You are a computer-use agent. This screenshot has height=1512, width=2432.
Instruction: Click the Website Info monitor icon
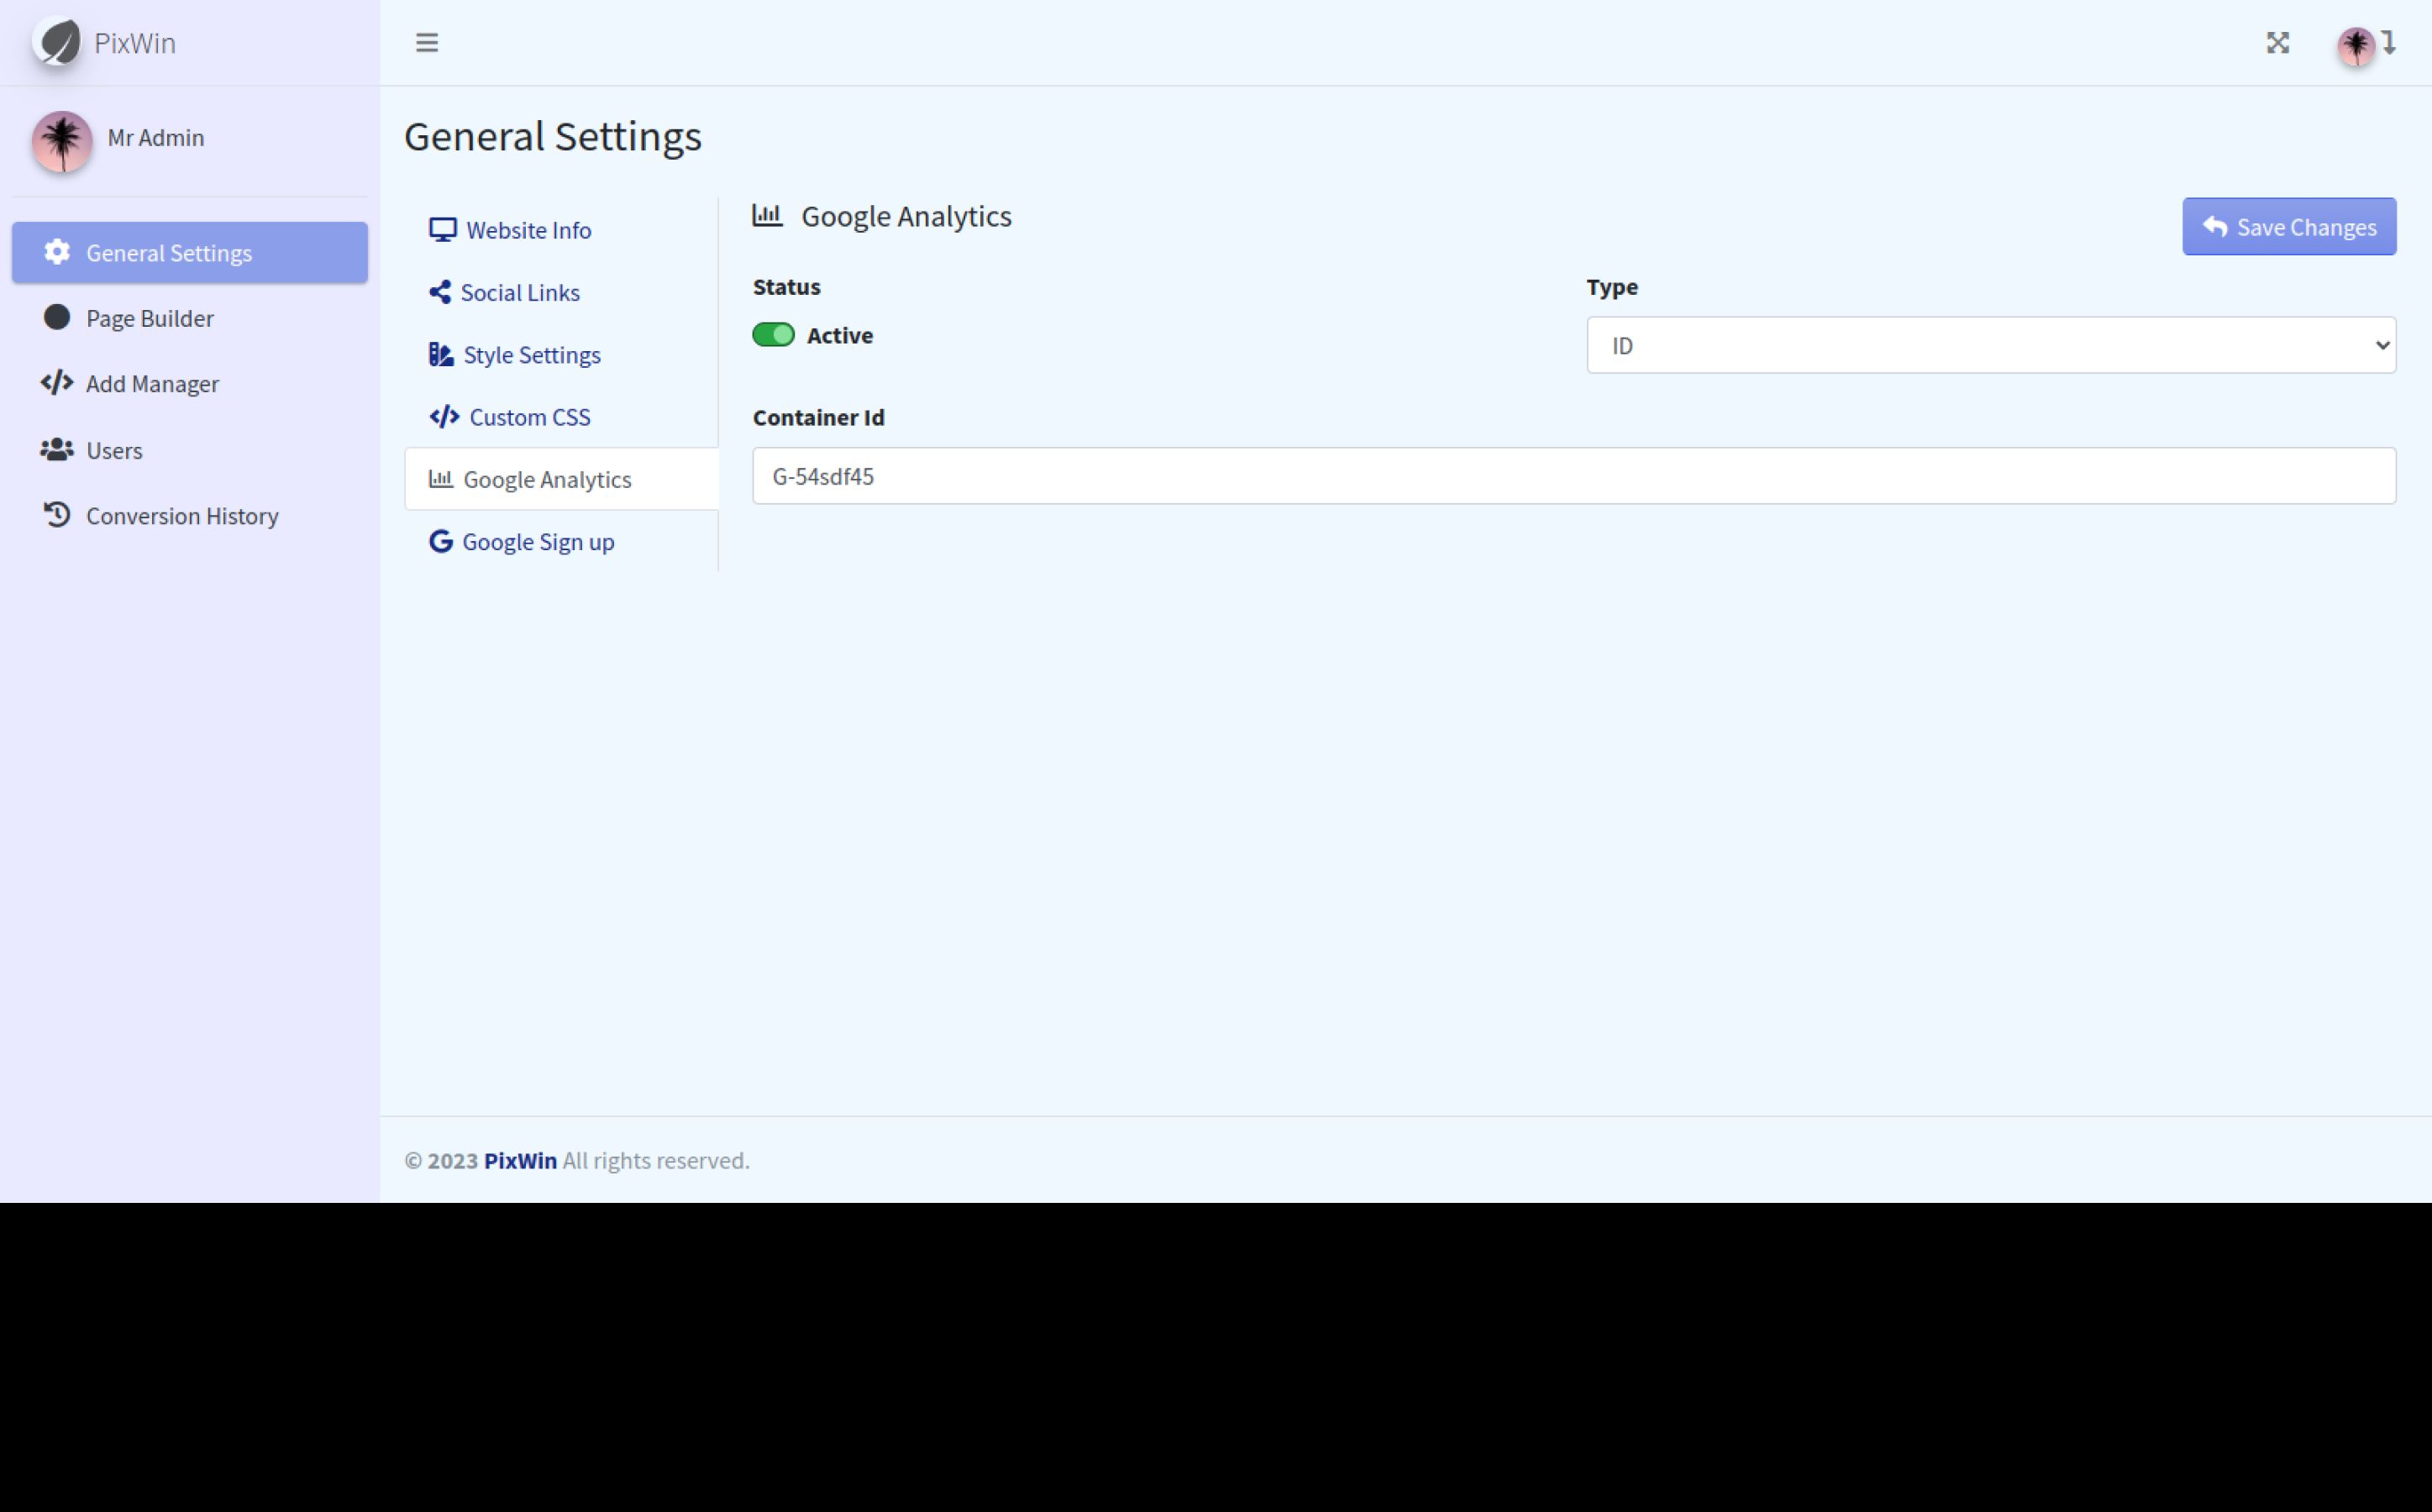coord(442,230)
